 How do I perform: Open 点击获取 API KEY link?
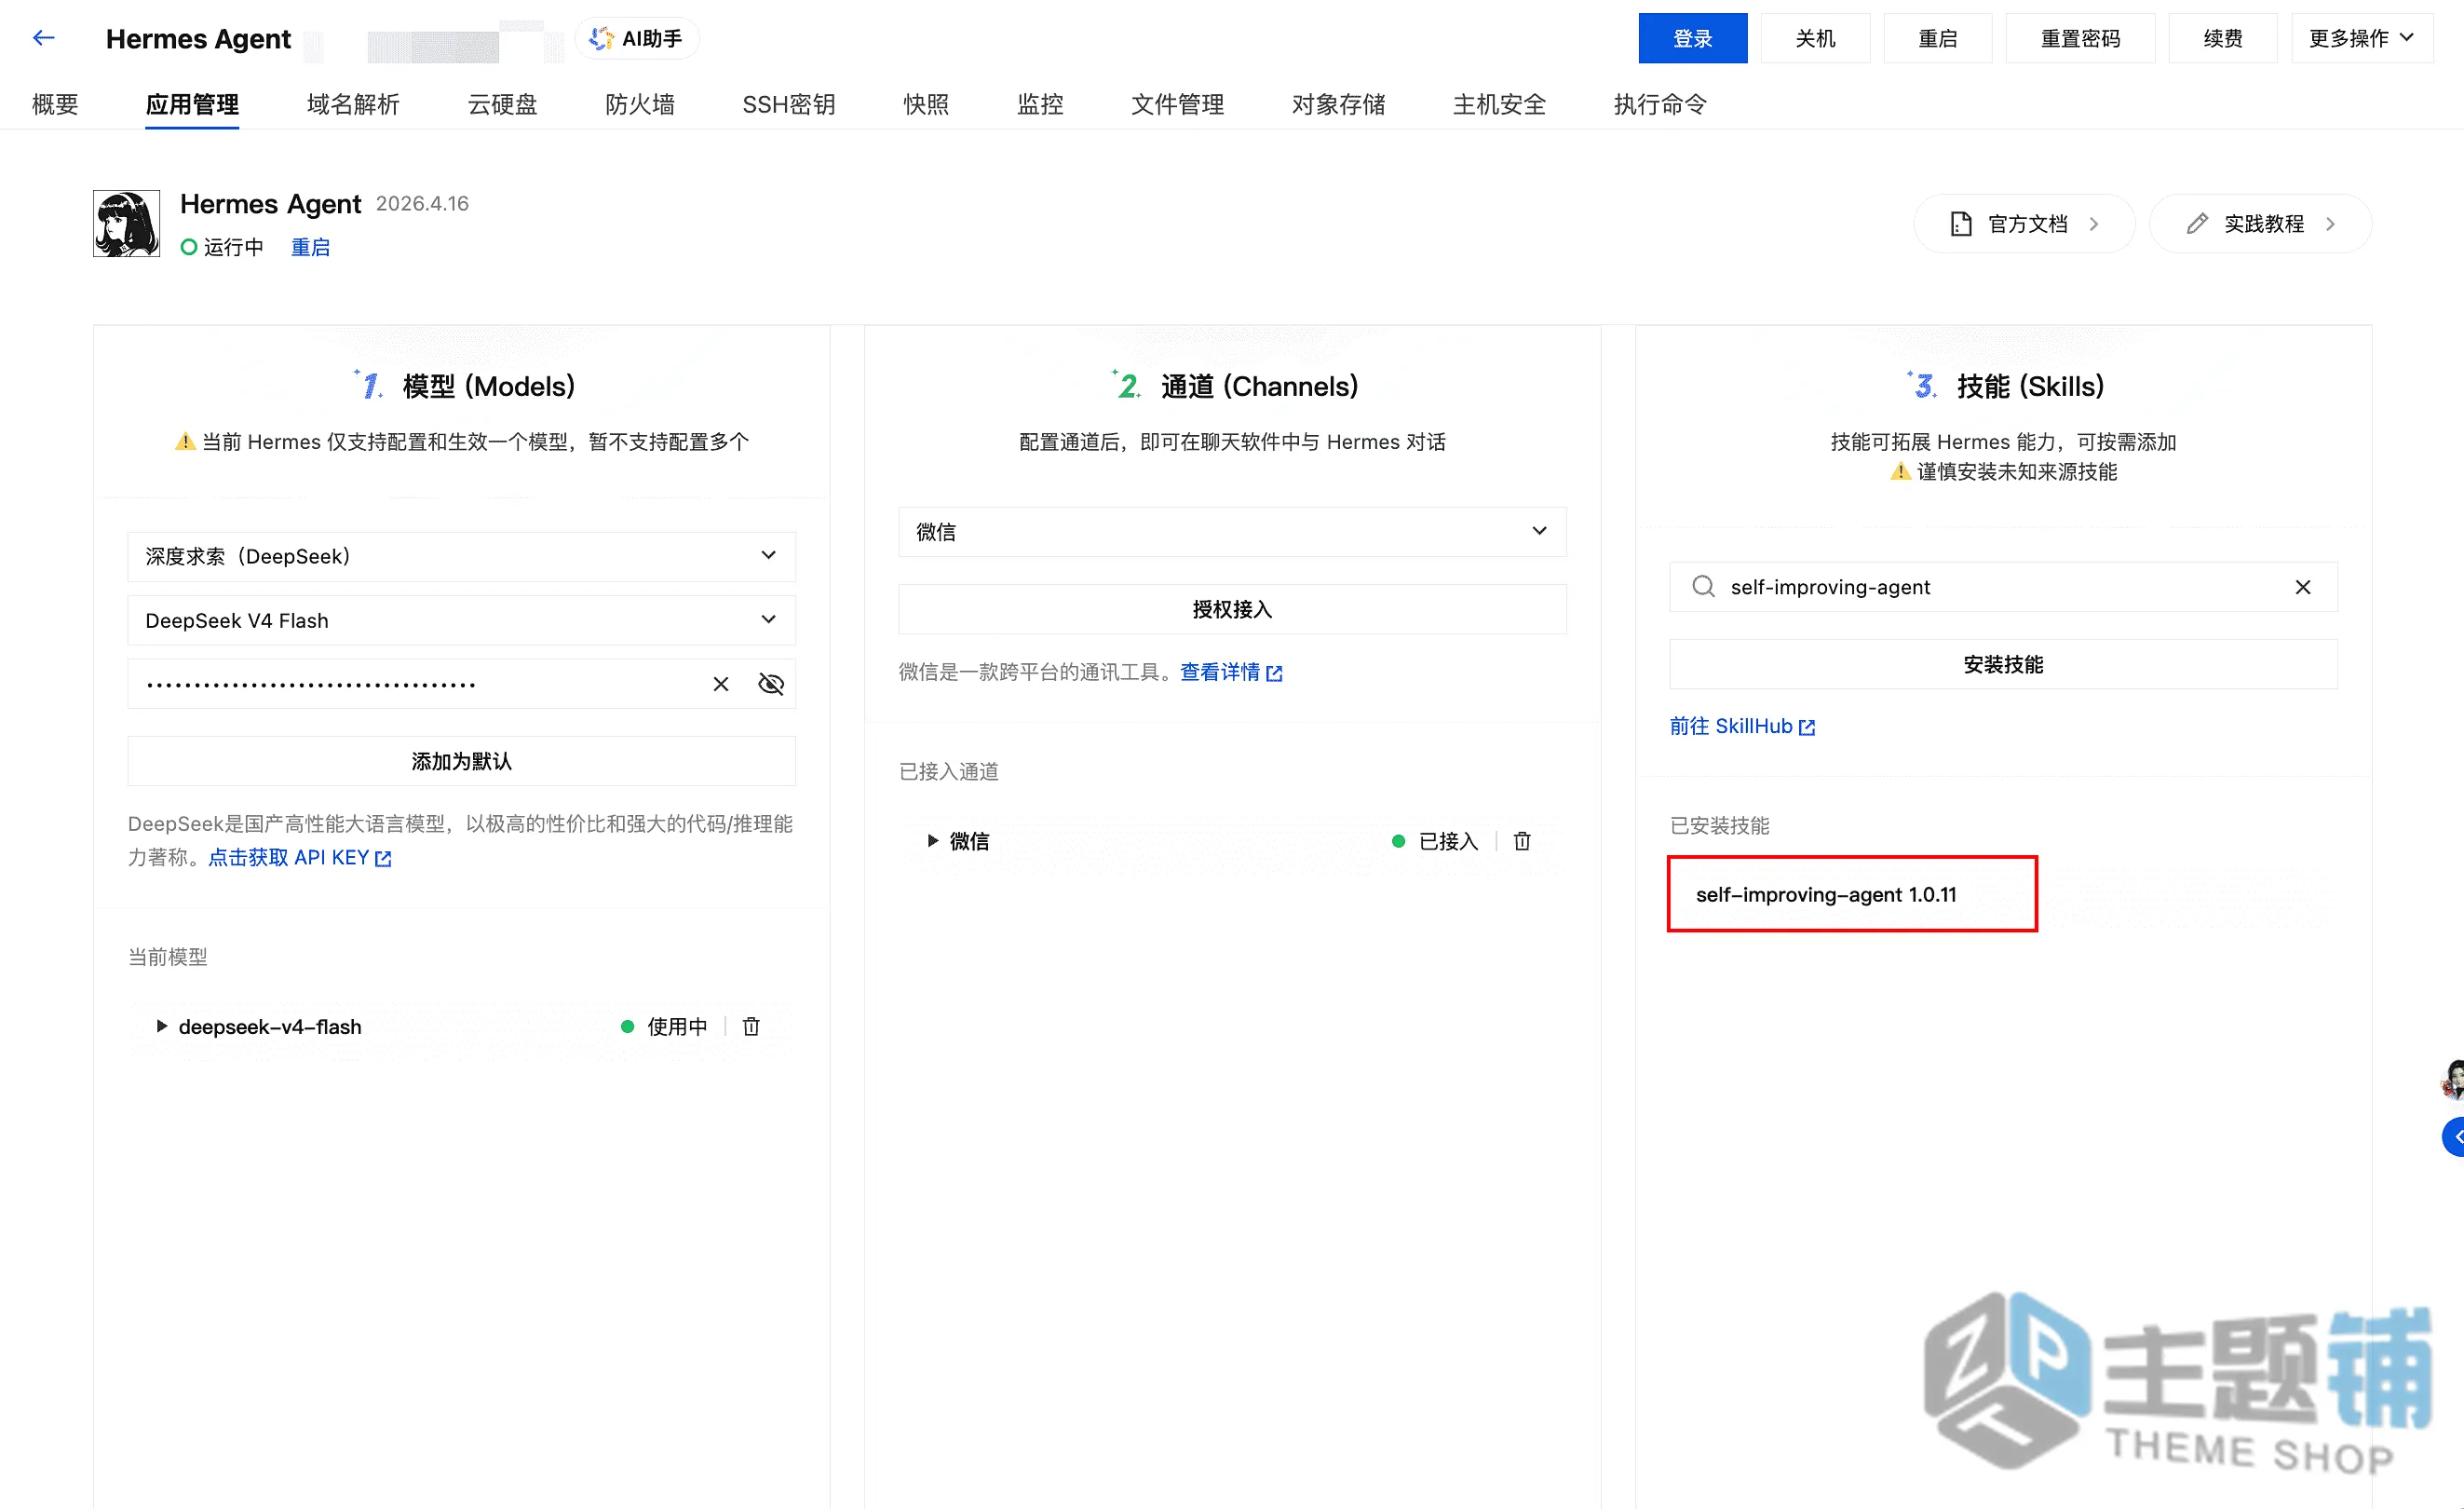[300, 857]
